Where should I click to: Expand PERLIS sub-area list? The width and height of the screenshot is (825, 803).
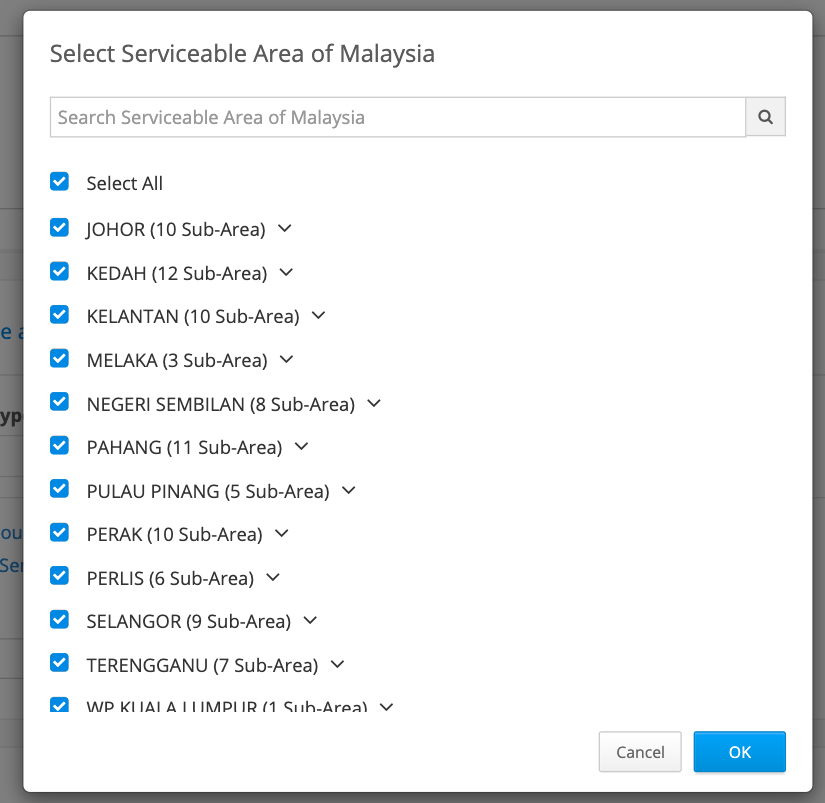click(x=273, y=577)
